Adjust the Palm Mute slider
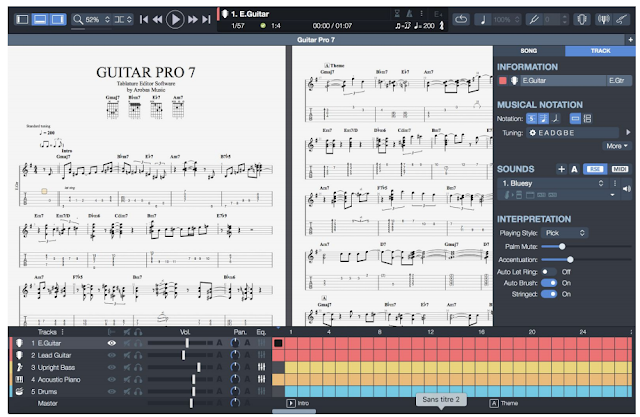Screen dimensions: 640x417 pos(562,246)
